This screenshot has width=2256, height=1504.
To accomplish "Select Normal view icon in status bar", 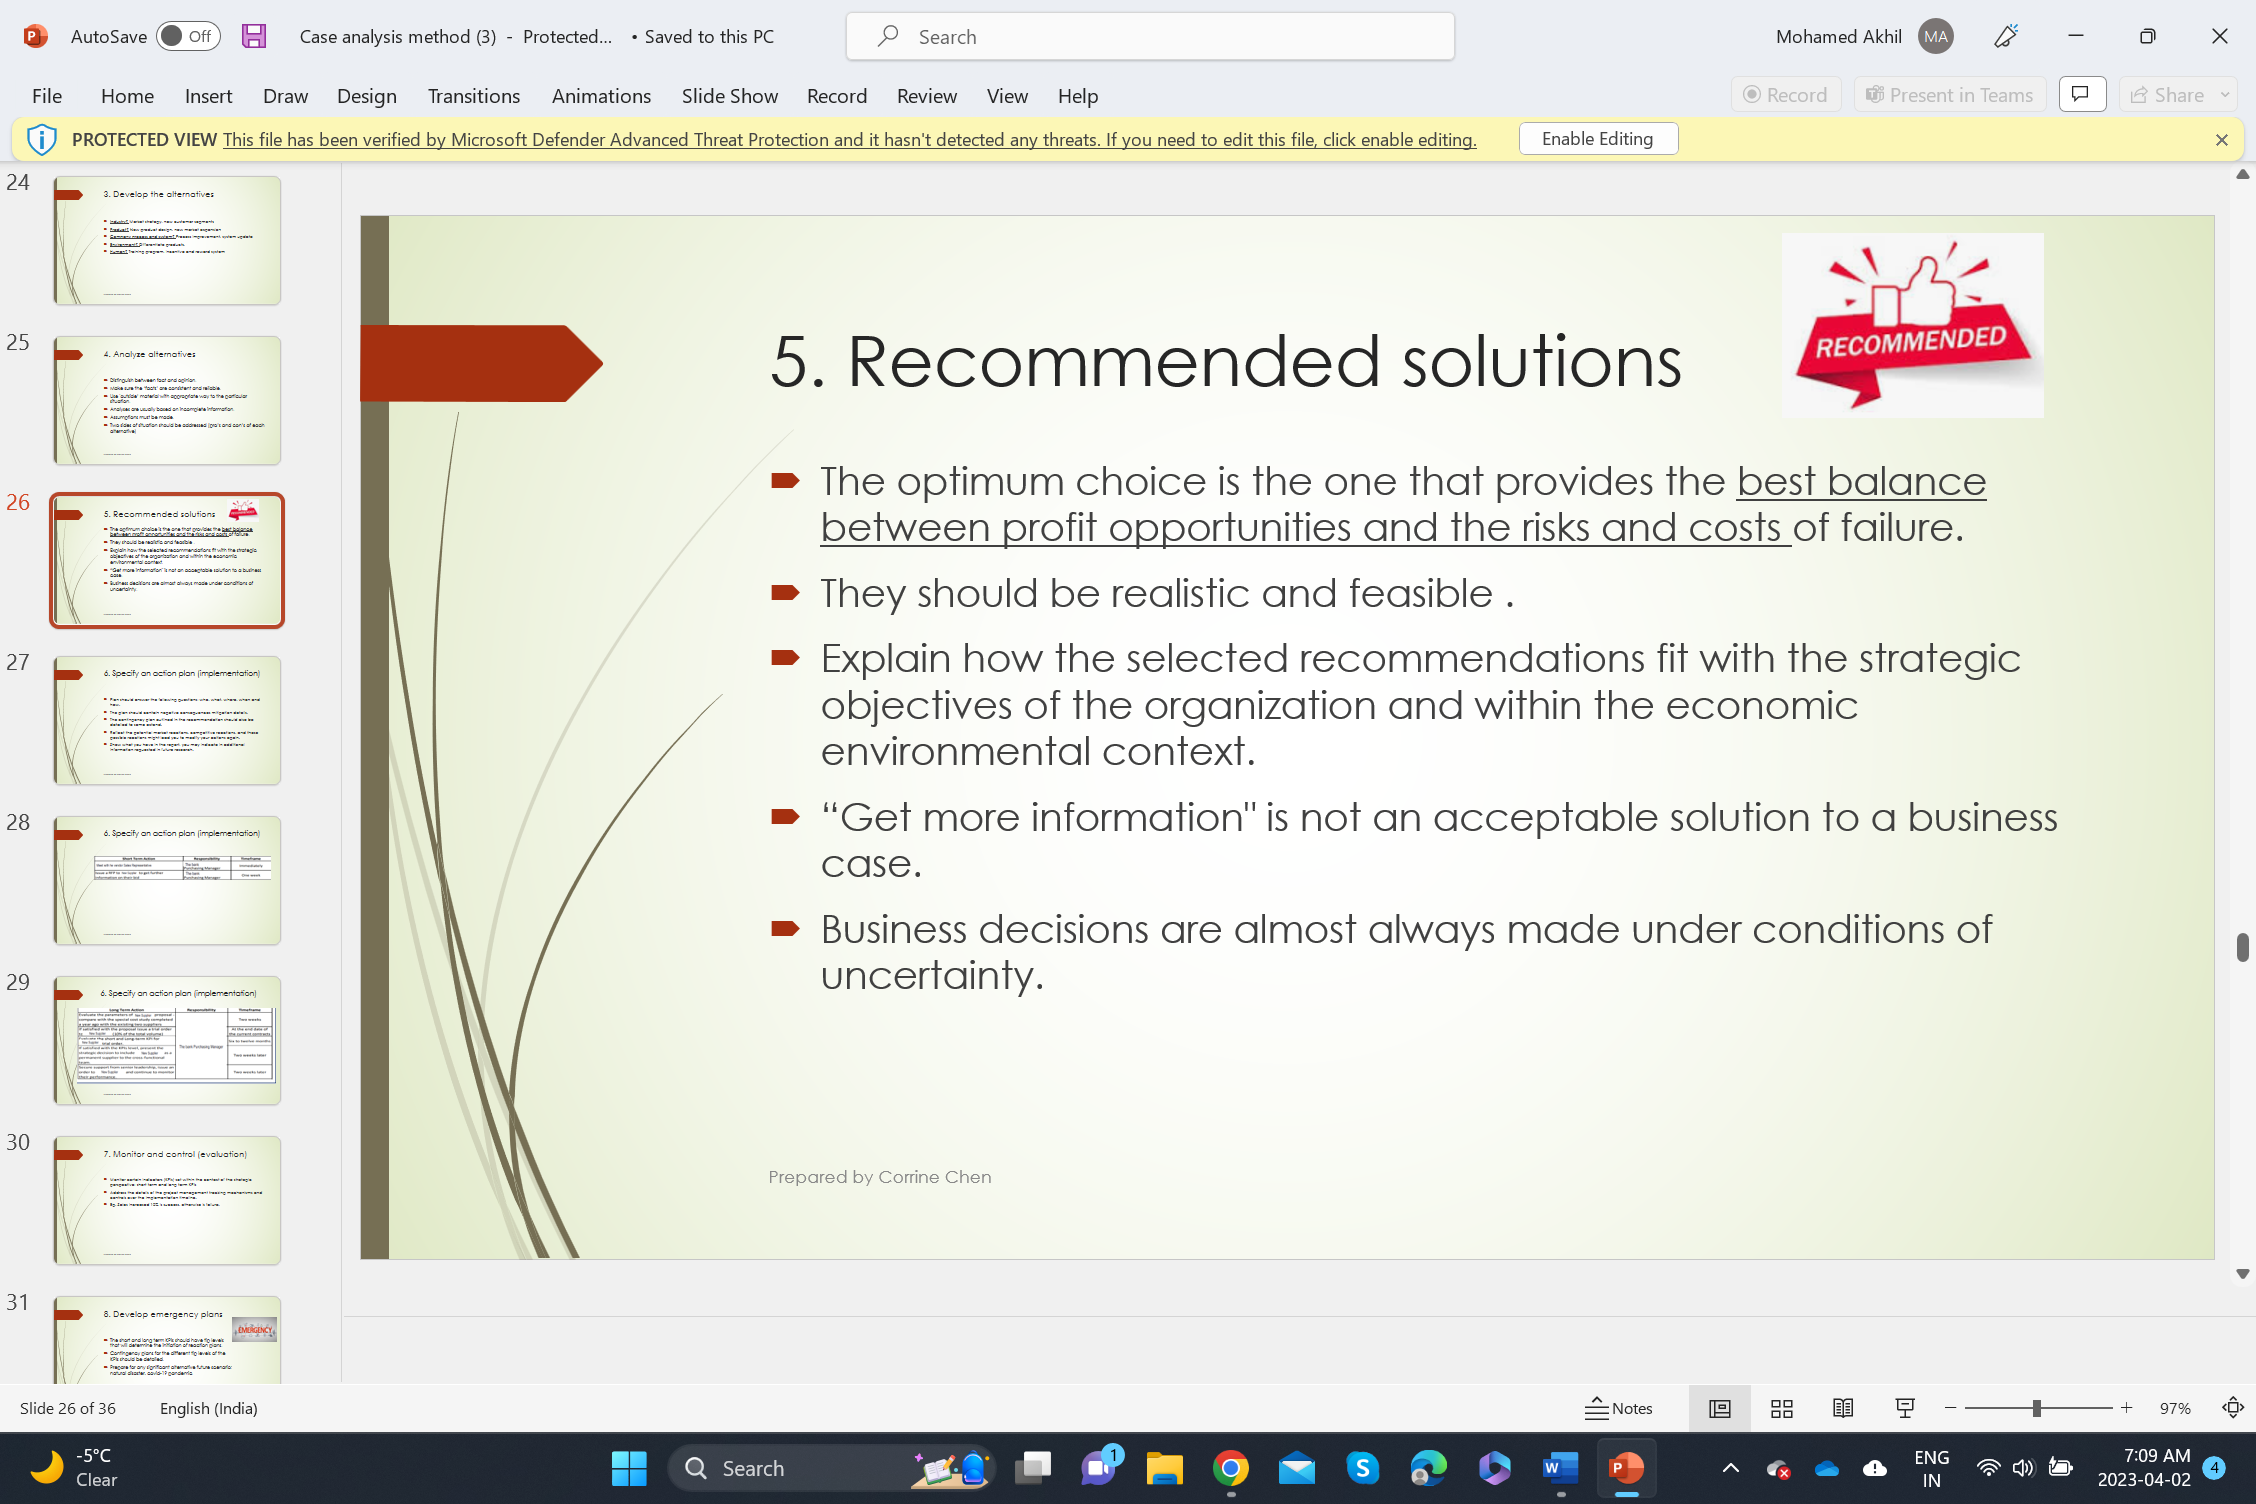I will [x=1719, y=1408].
